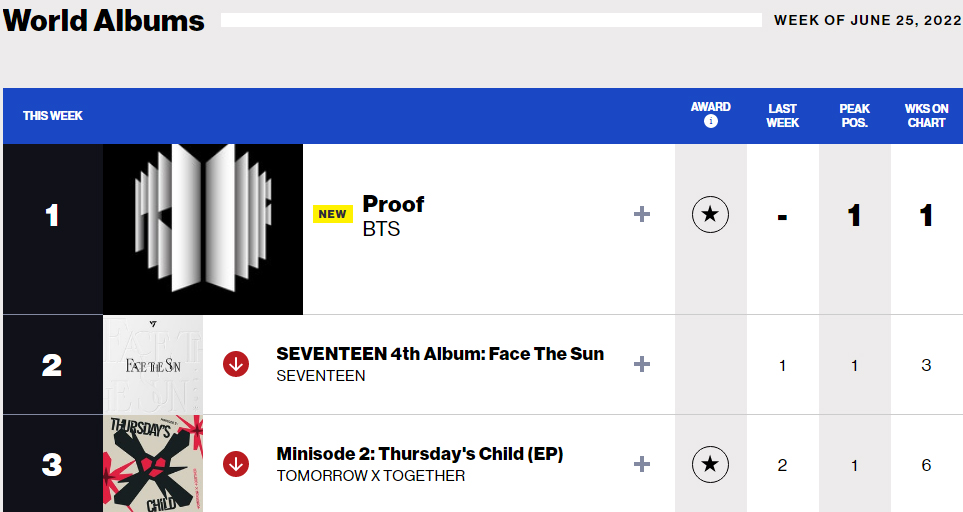The image size is (963, 512).
Task: Open the SEVENTEEN artist link
Action: [321, 376]
